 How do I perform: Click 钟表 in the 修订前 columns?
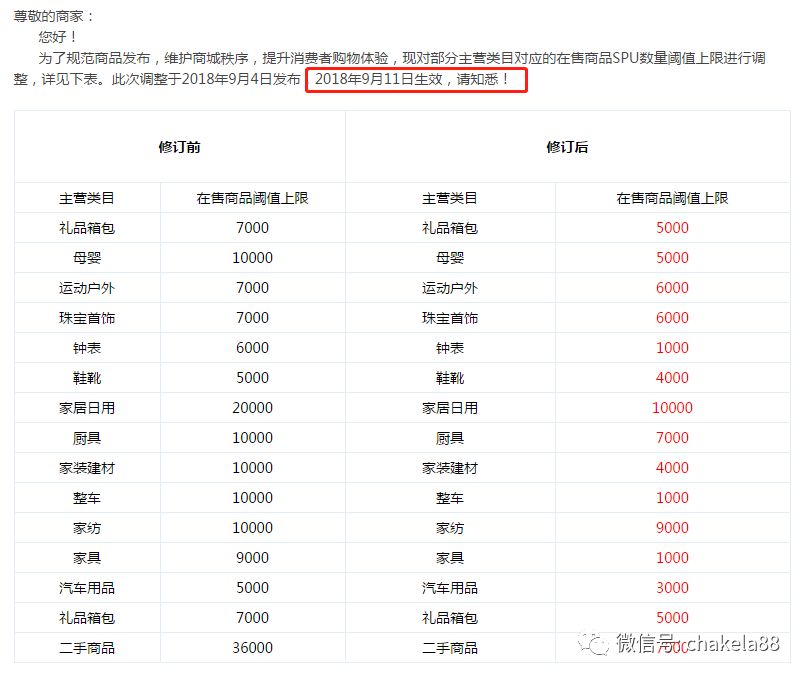(x=87, y=348)
